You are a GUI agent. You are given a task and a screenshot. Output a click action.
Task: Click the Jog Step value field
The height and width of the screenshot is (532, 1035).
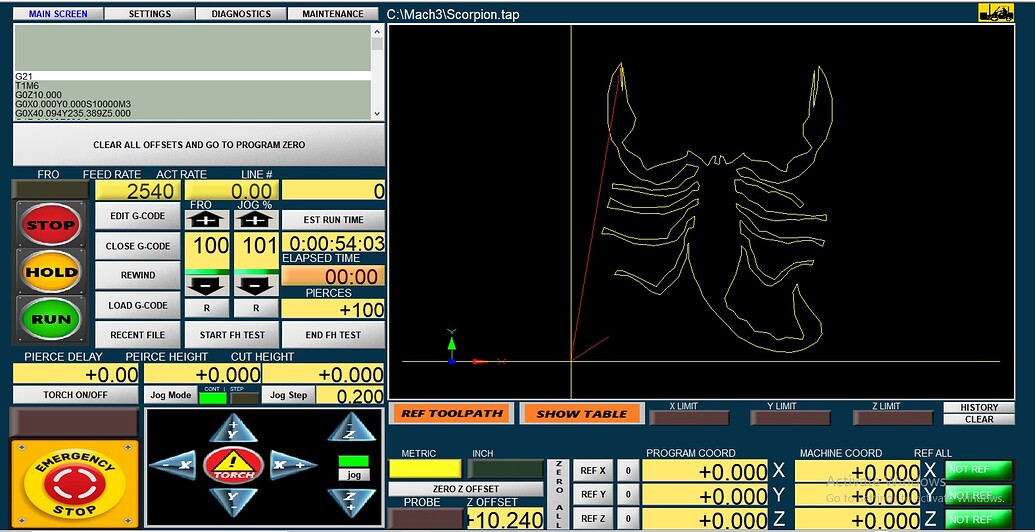click(350, 395)
